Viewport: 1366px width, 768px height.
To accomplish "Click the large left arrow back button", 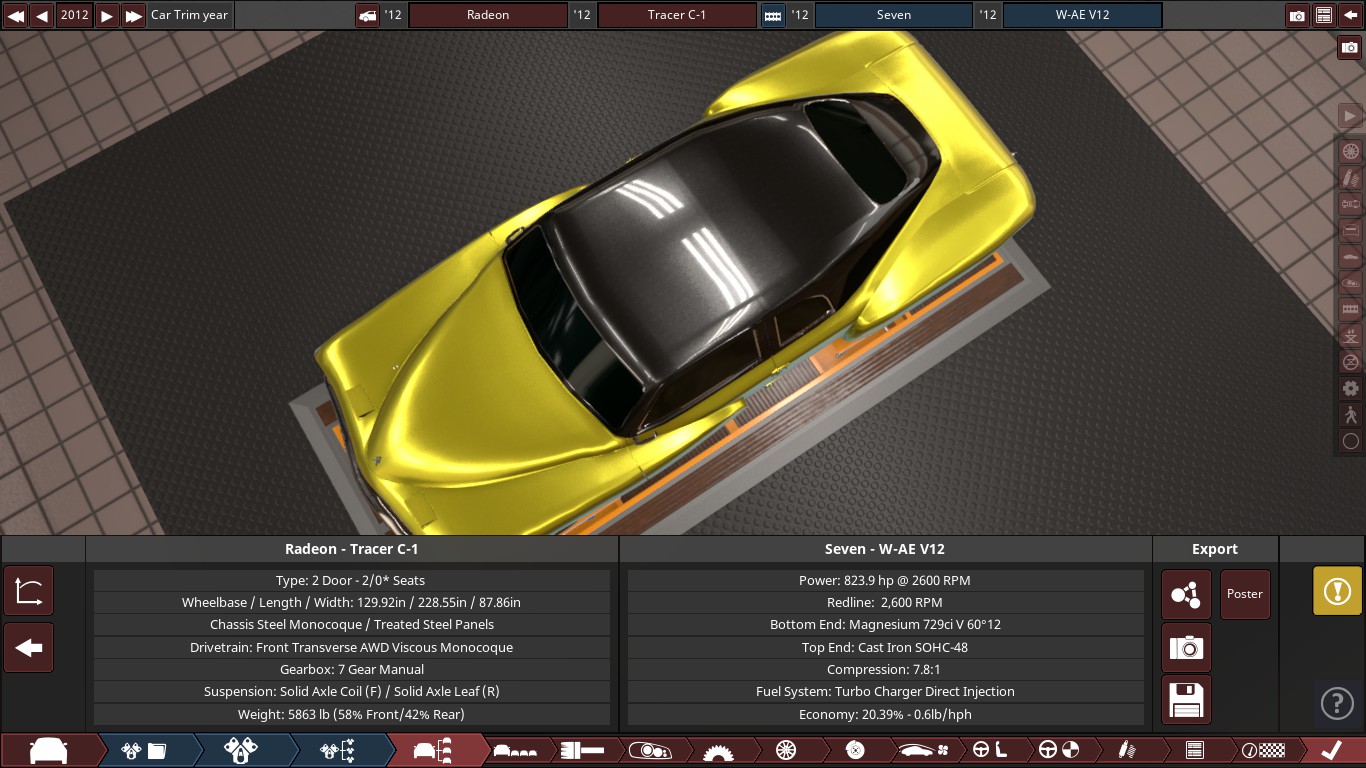I will 29,648.
